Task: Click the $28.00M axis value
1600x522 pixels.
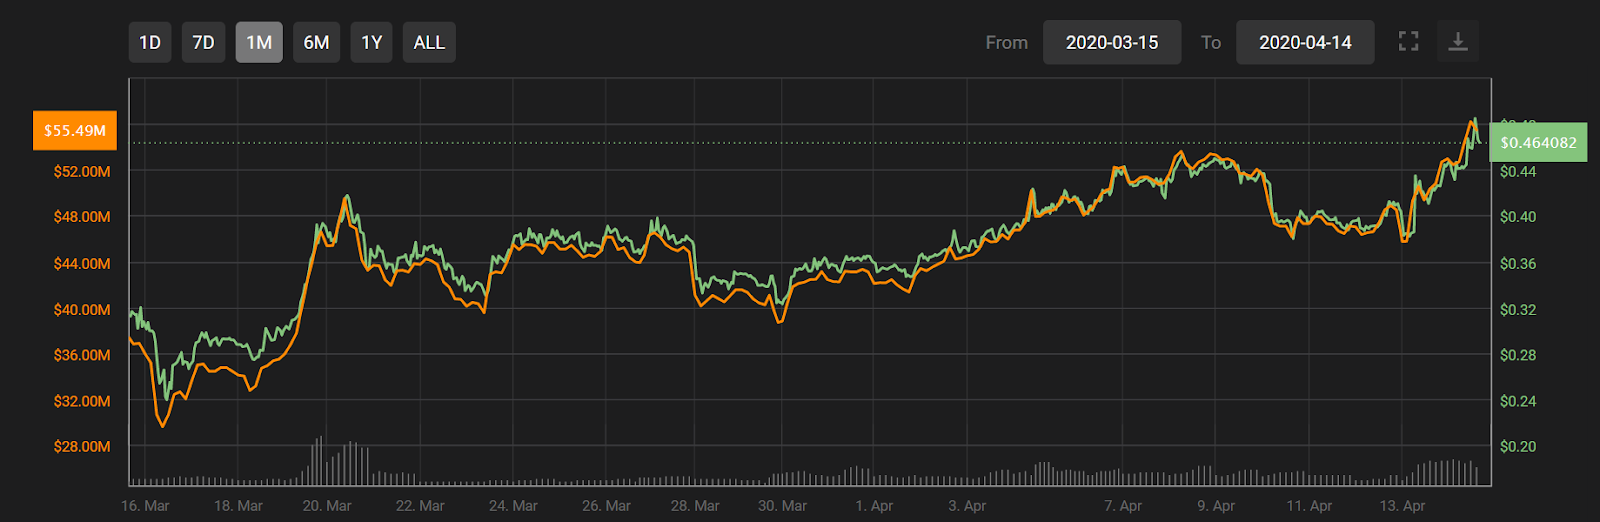Action: coord(82,446)
